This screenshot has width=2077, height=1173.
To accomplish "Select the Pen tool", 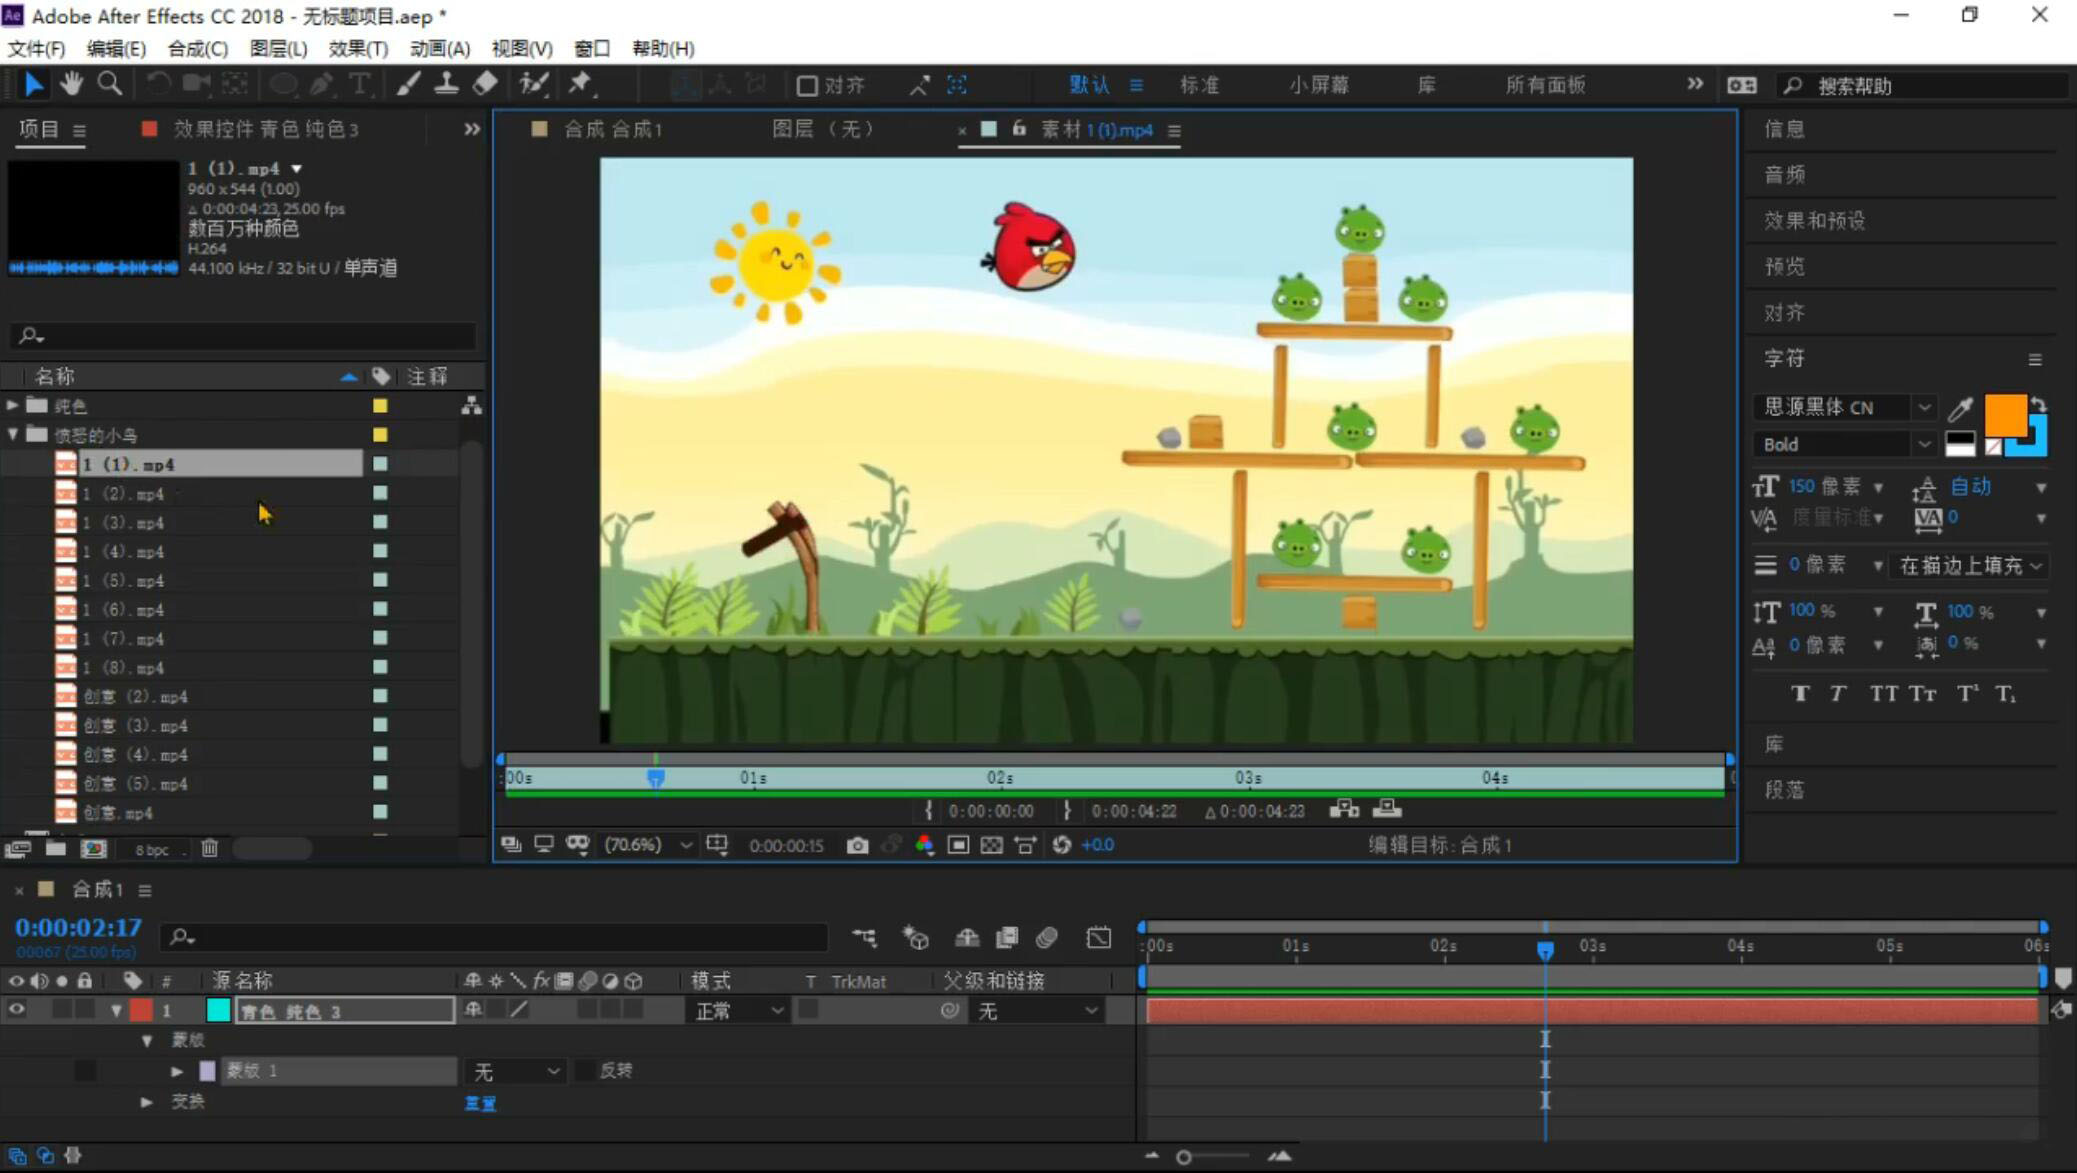I will coord(320,85).
